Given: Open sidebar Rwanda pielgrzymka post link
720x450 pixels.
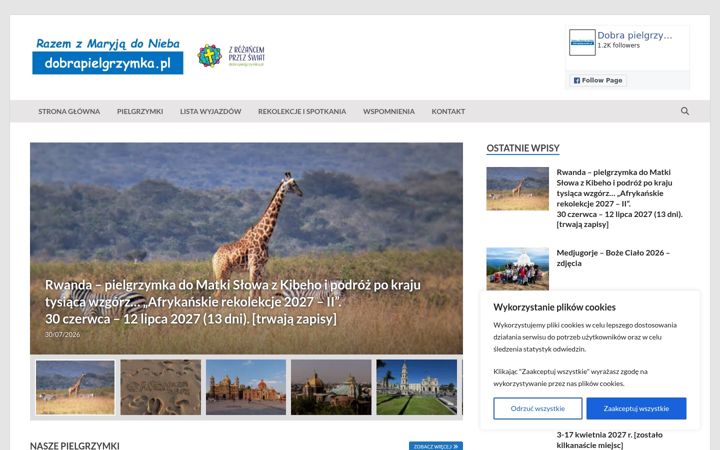Looking at the screenshot, I should (x=619, y=198).
